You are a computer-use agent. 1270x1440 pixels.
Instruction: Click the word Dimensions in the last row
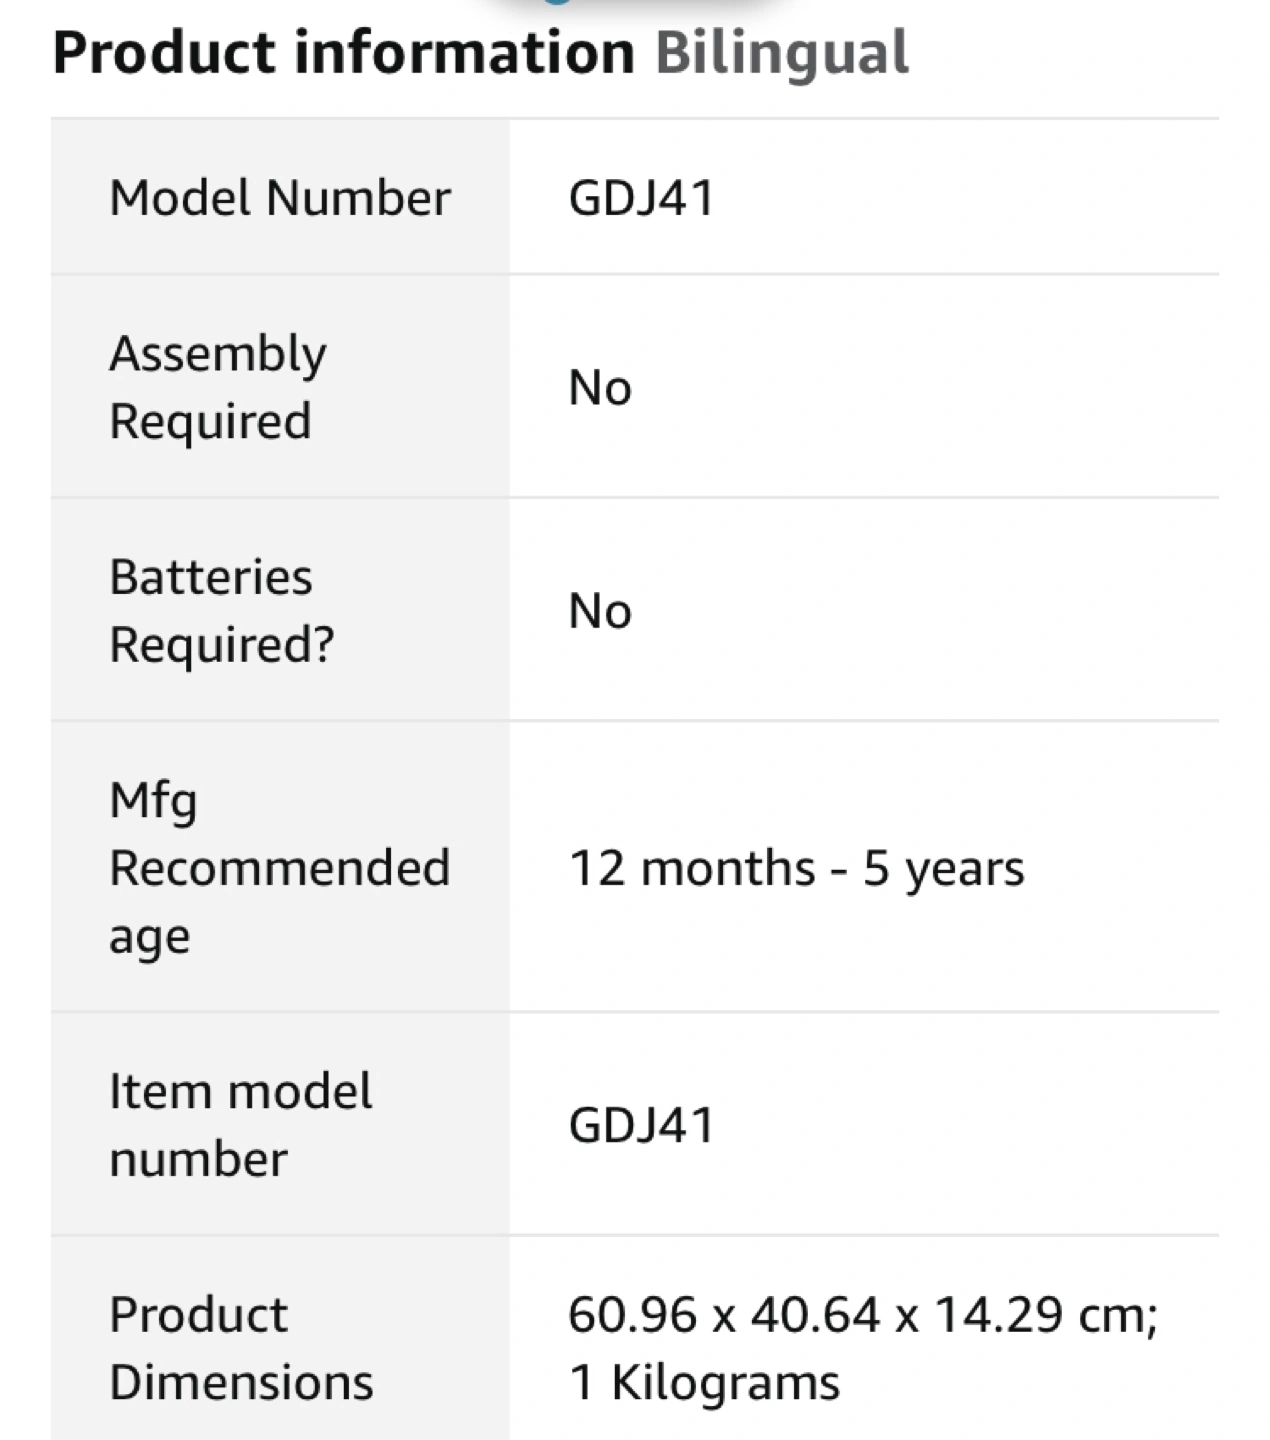coord(241,1382)
